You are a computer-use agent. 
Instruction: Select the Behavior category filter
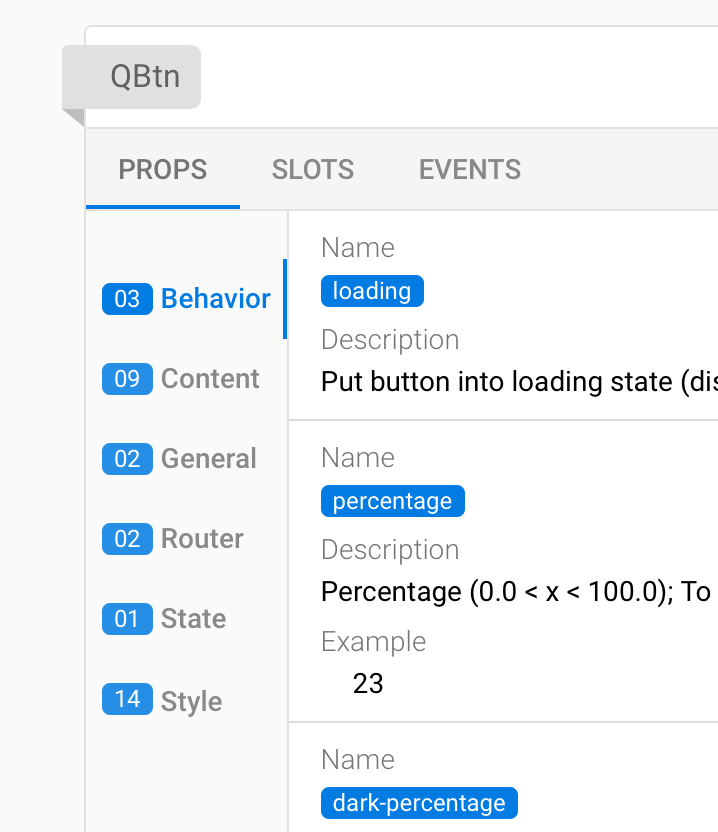pos(215,298)
